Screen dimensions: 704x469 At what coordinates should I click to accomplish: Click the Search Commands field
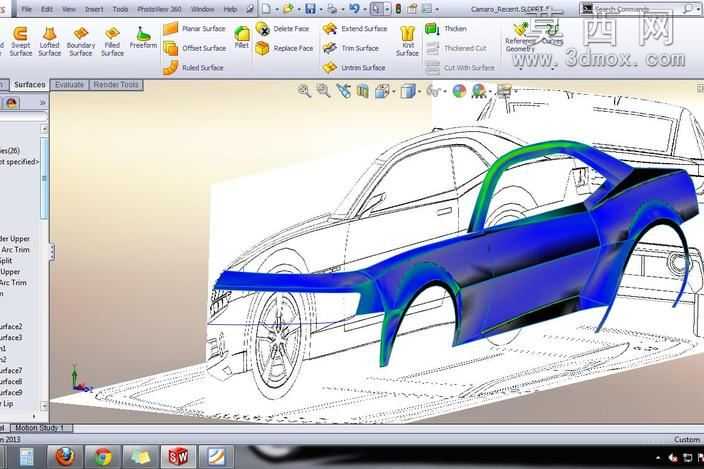tap(637, 9)
